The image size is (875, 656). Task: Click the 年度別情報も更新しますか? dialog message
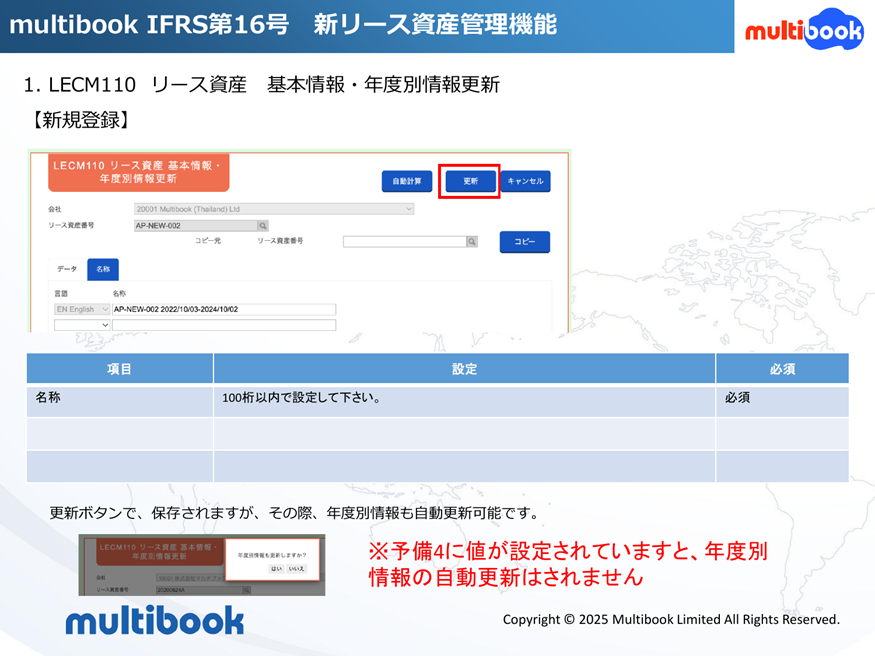272,555
